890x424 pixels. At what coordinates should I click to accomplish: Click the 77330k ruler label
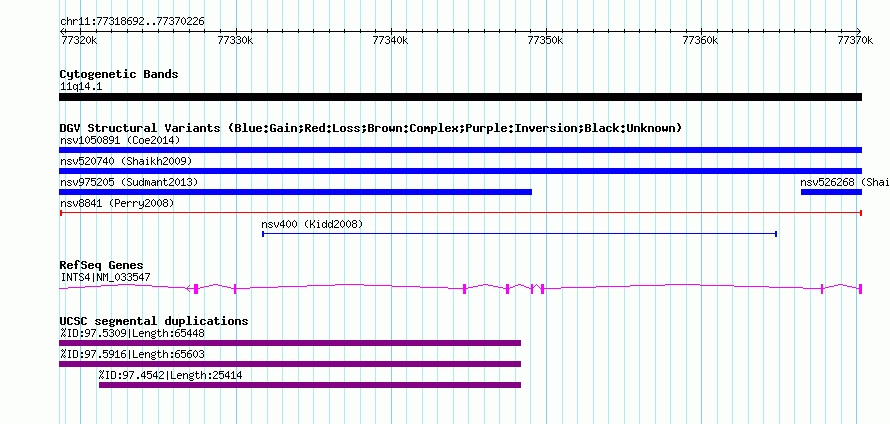point(238,40)
